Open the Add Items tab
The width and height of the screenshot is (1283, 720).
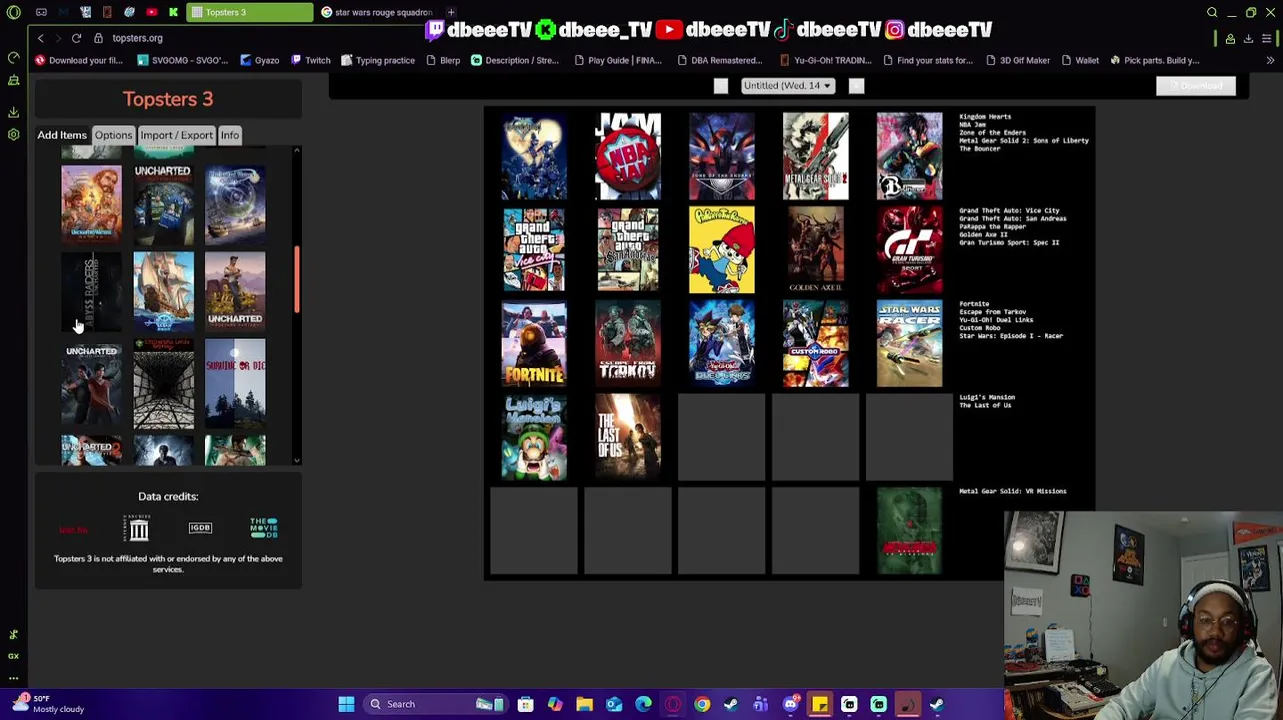62,135
